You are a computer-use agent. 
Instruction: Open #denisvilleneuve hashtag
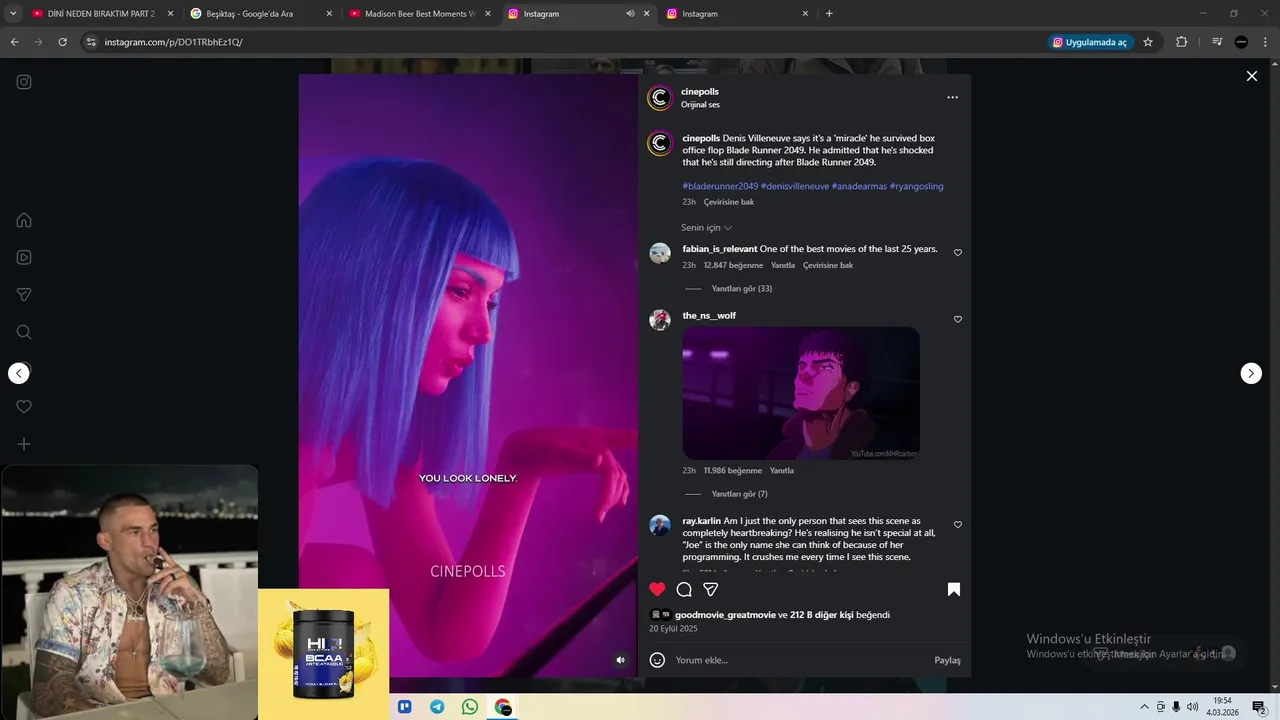click(x=795, y=186)
